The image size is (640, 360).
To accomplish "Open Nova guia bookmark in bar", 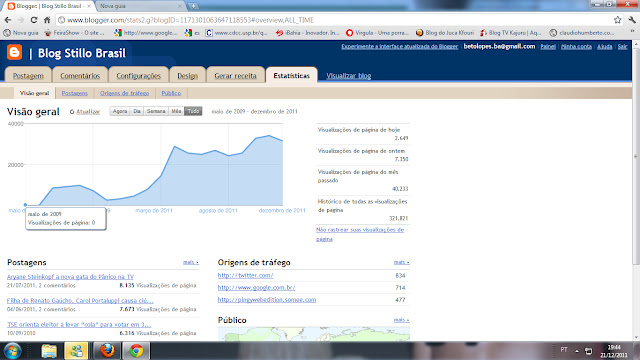I will click(x=21, y=33).
